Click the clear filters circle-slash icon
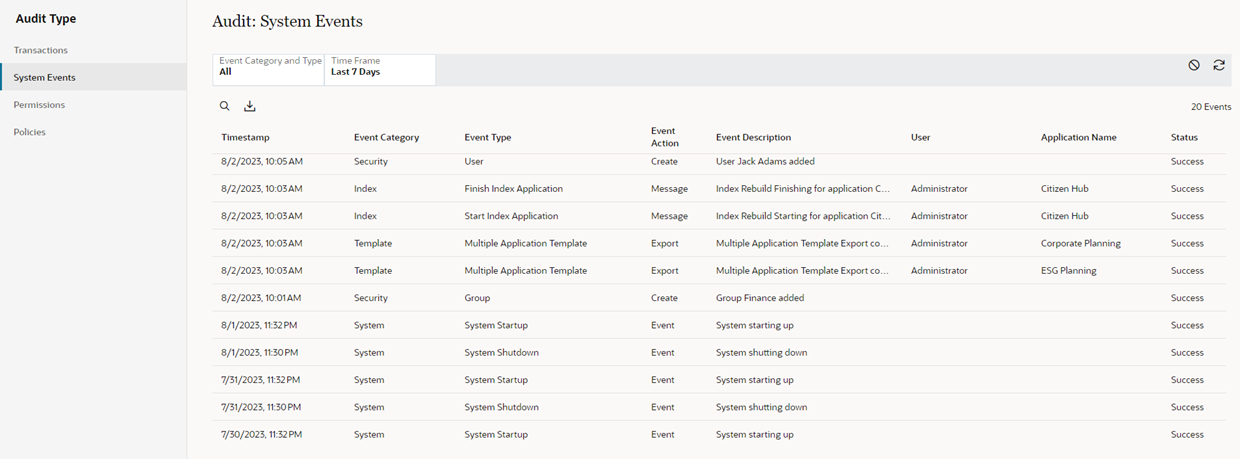 pyautogui.click(x=1194, y=65)
